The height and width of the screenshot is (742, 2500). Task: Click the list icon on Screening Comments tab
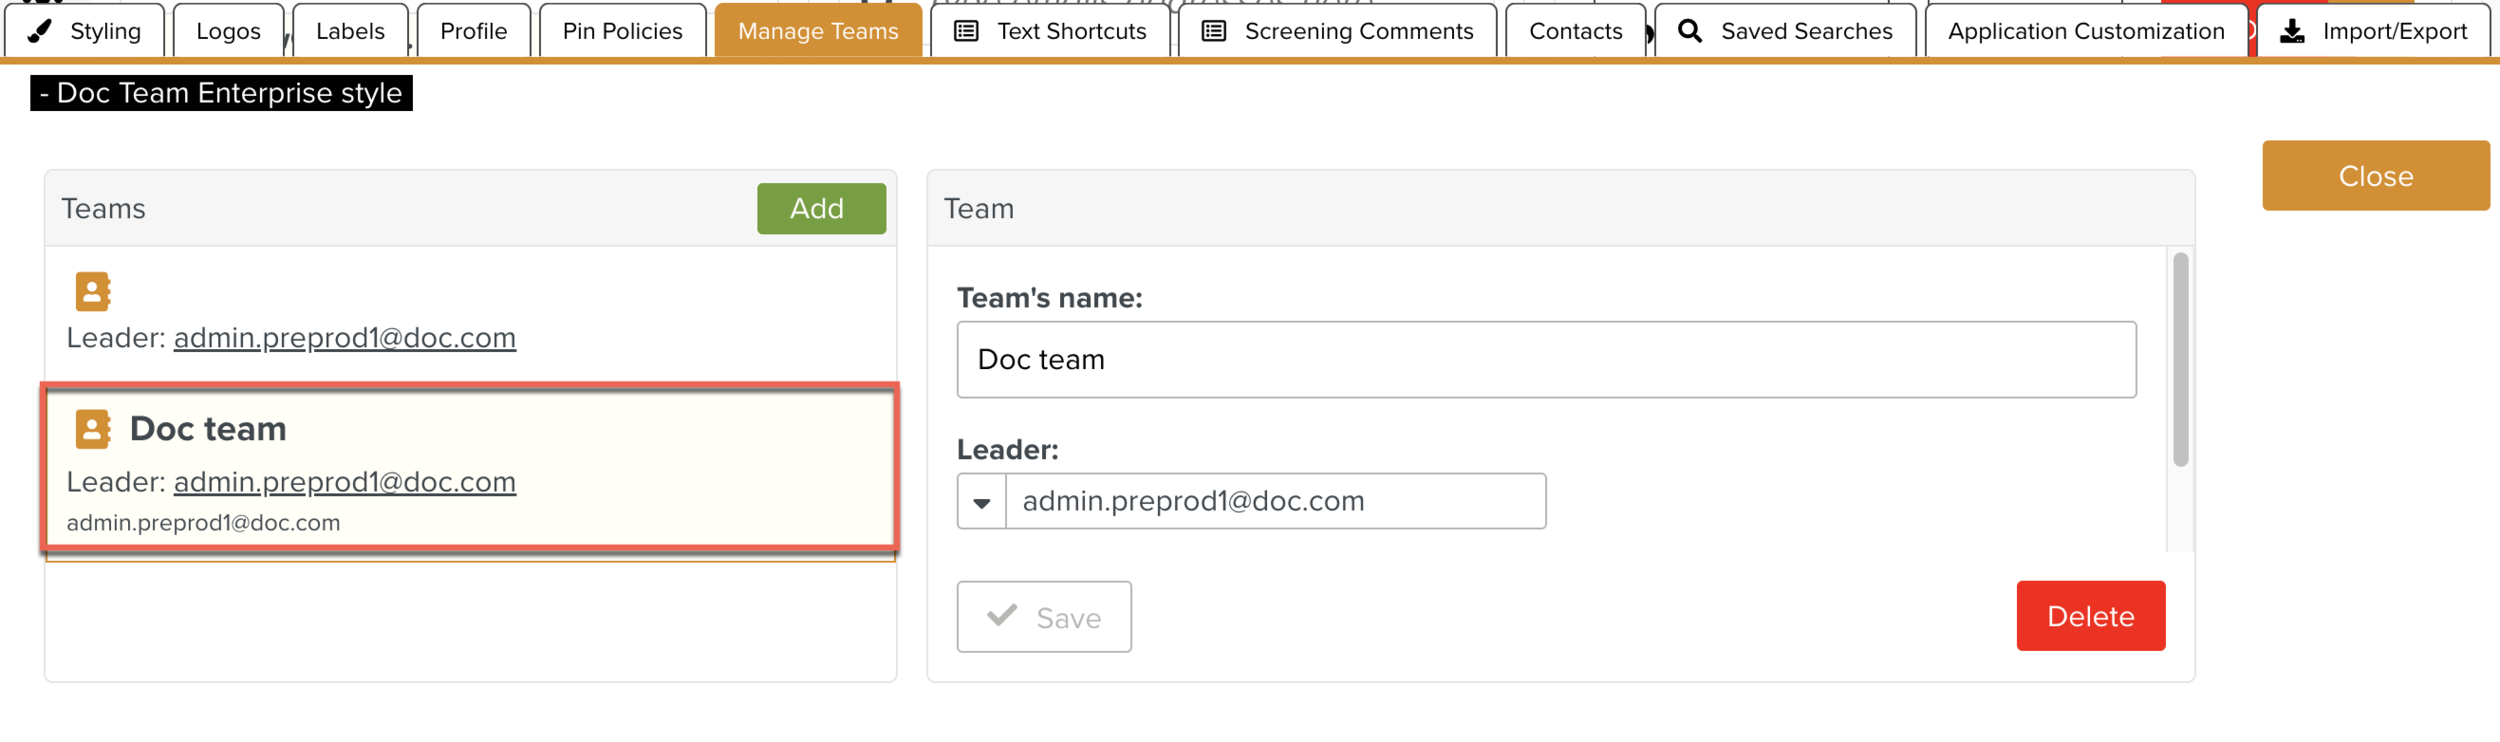tap(1213, 31)
